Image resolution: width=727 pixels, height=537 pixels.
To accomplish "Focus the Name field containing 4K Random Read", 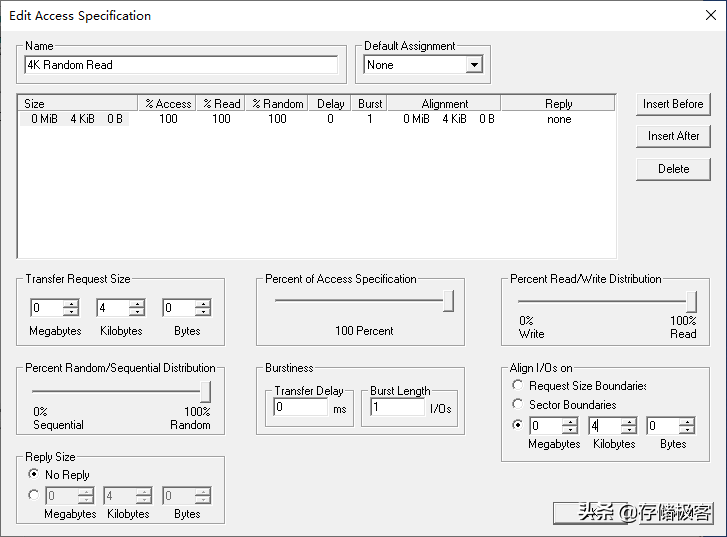I will [181, 65].
